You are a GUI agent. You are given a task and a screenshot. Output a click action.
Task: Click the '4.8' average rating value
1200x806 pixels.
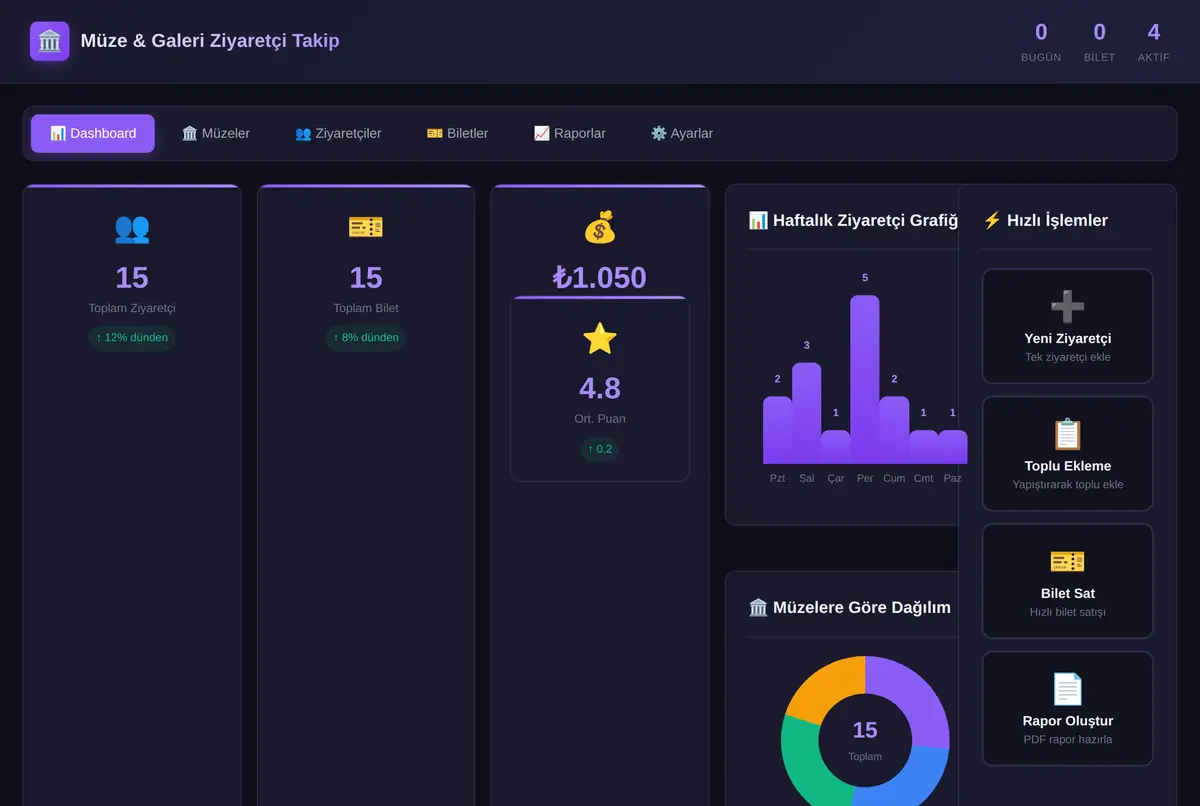click(600, 388)
